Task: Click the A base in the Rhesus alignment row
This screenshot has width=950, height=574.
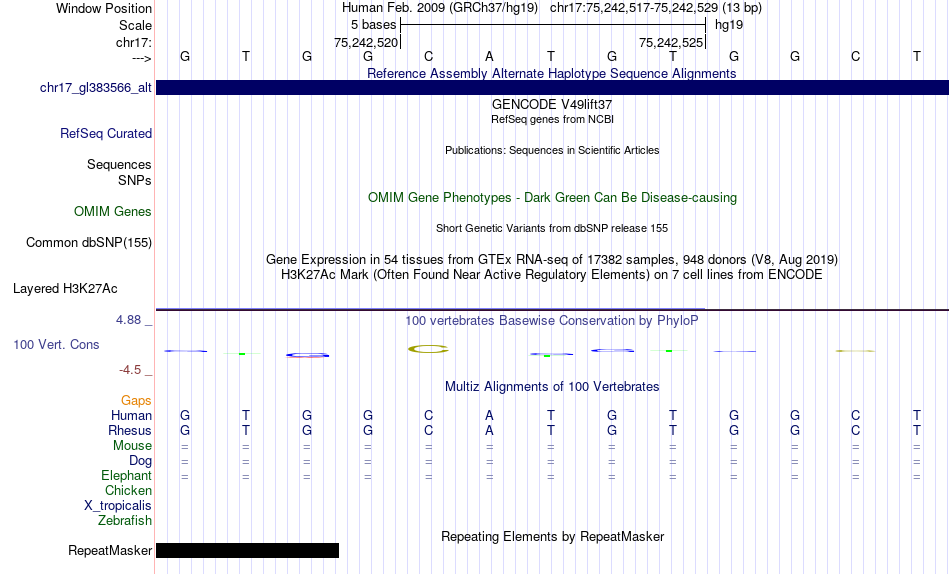Action: [490, 430]
